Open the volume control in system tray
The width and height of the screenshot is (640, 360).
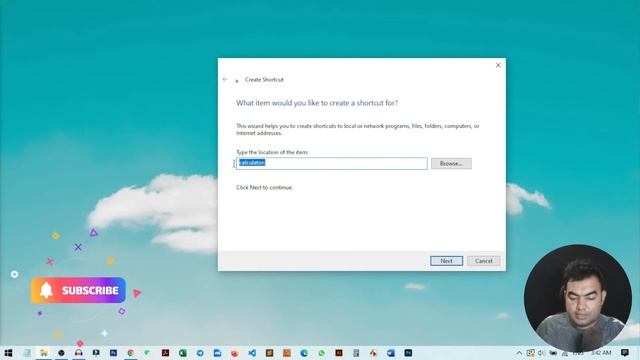tap(542, 353)
